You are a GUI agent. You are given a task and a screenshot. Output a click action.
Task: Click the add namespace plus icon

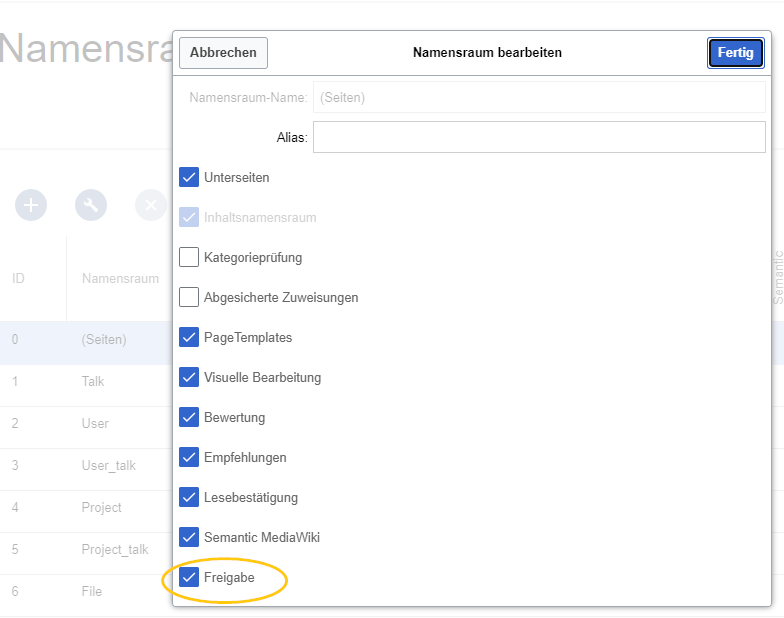point(31,205)
